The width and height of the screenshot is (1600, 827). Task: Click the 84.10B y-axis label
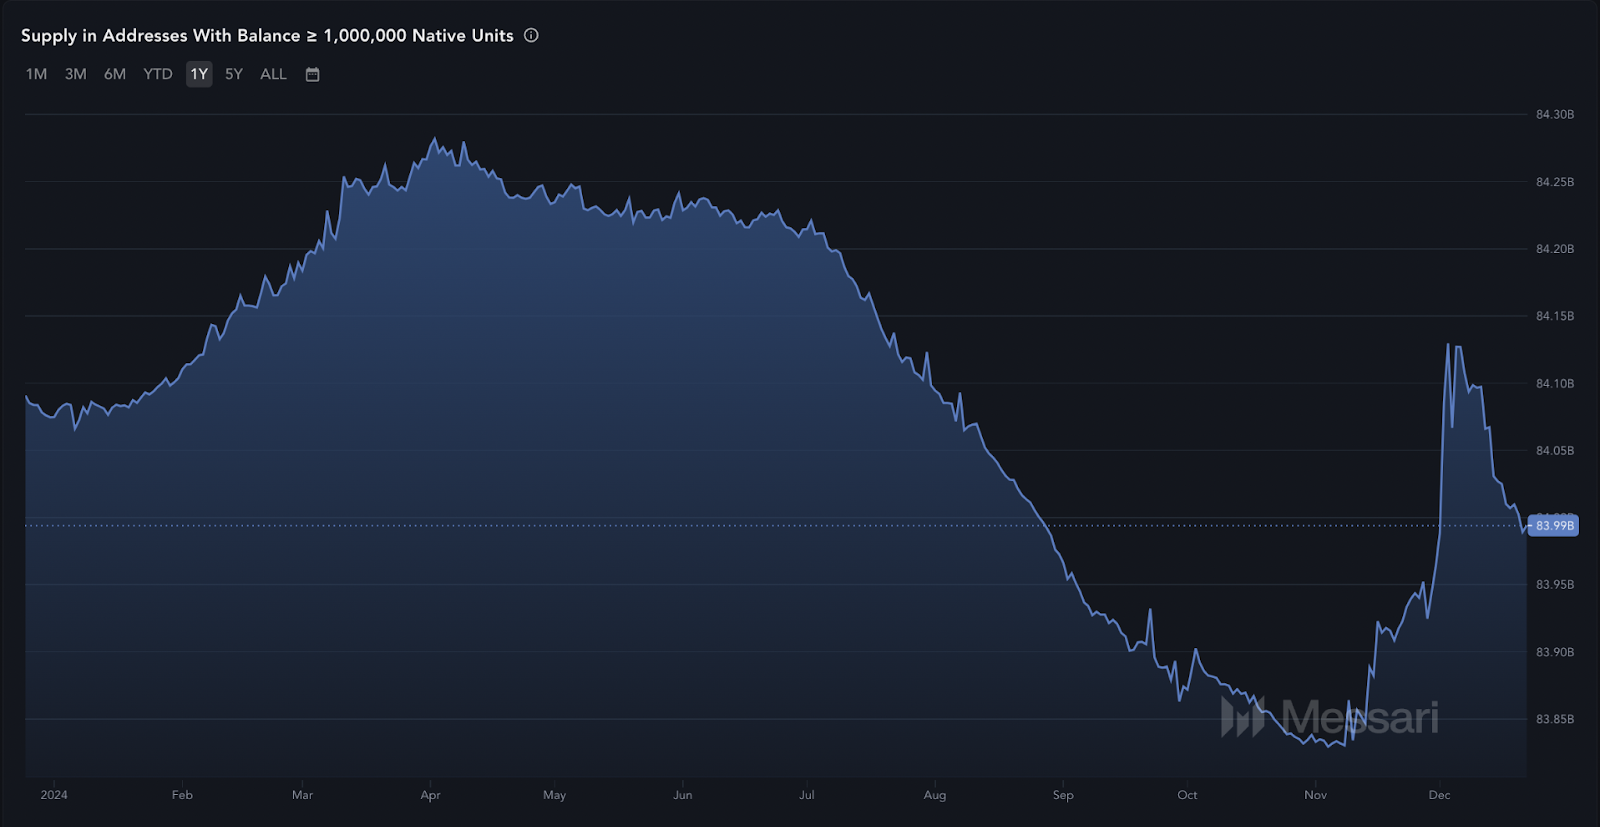click(1555, 383)
